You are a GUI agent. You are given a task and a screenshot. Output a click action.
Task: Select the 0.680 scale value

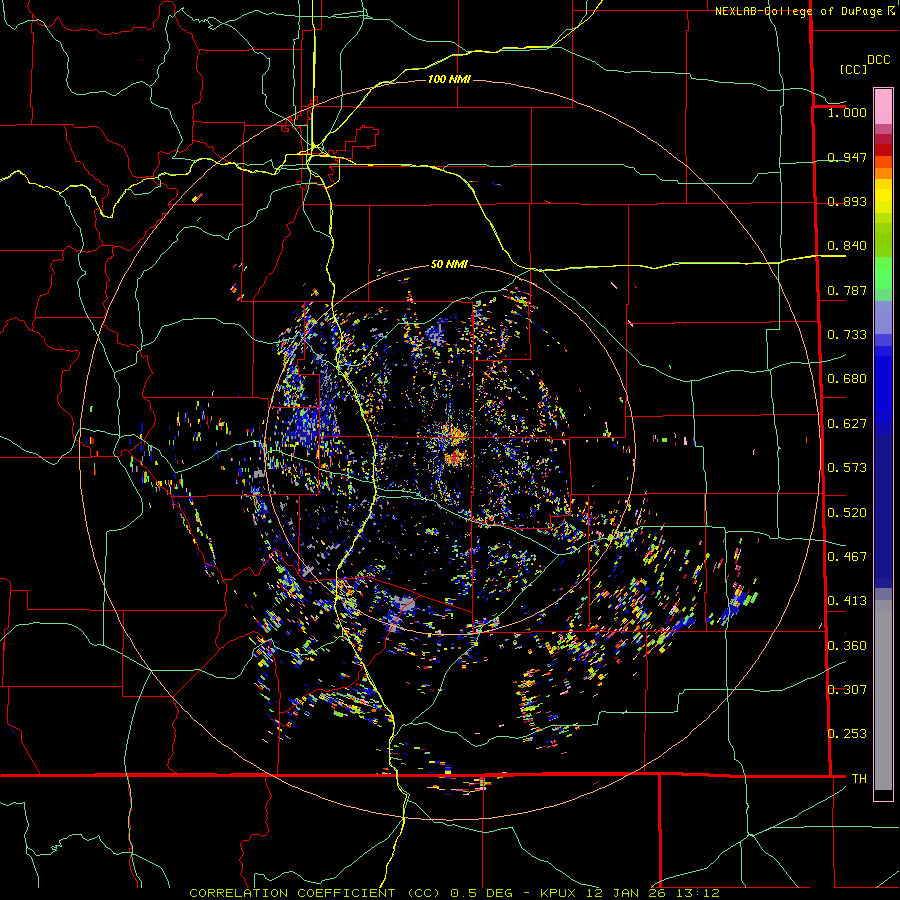click(x=847, y=379)
